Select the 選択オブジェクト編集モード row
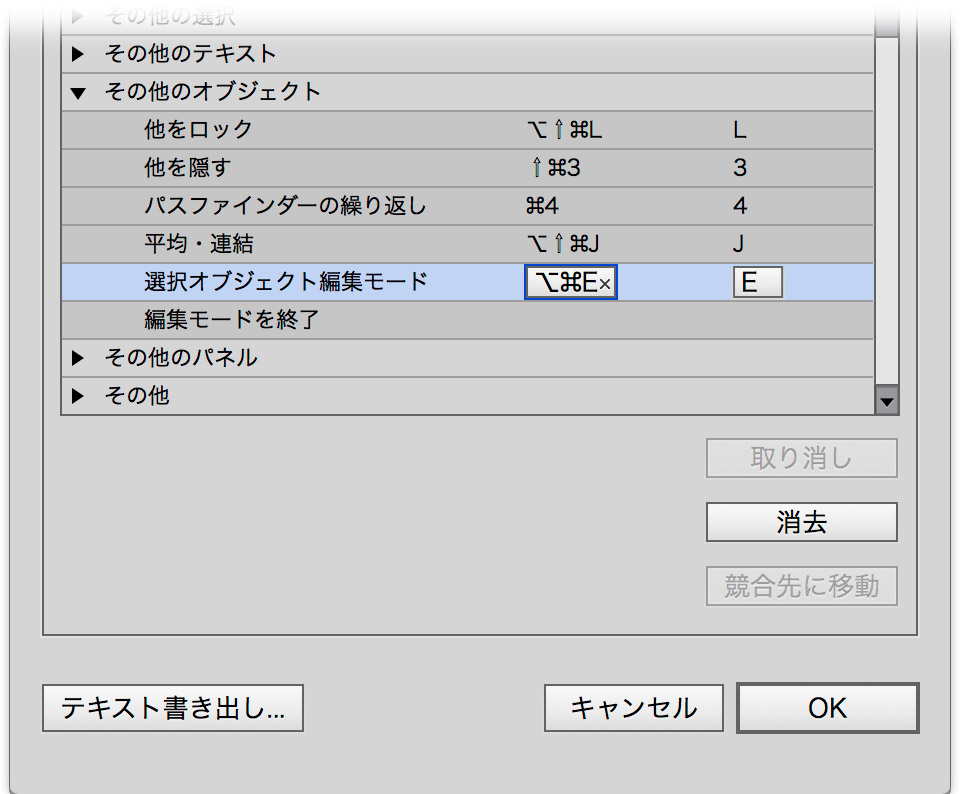Image resolution: width=960 pixels, height=794 pixels. click(x=467, y=282)
